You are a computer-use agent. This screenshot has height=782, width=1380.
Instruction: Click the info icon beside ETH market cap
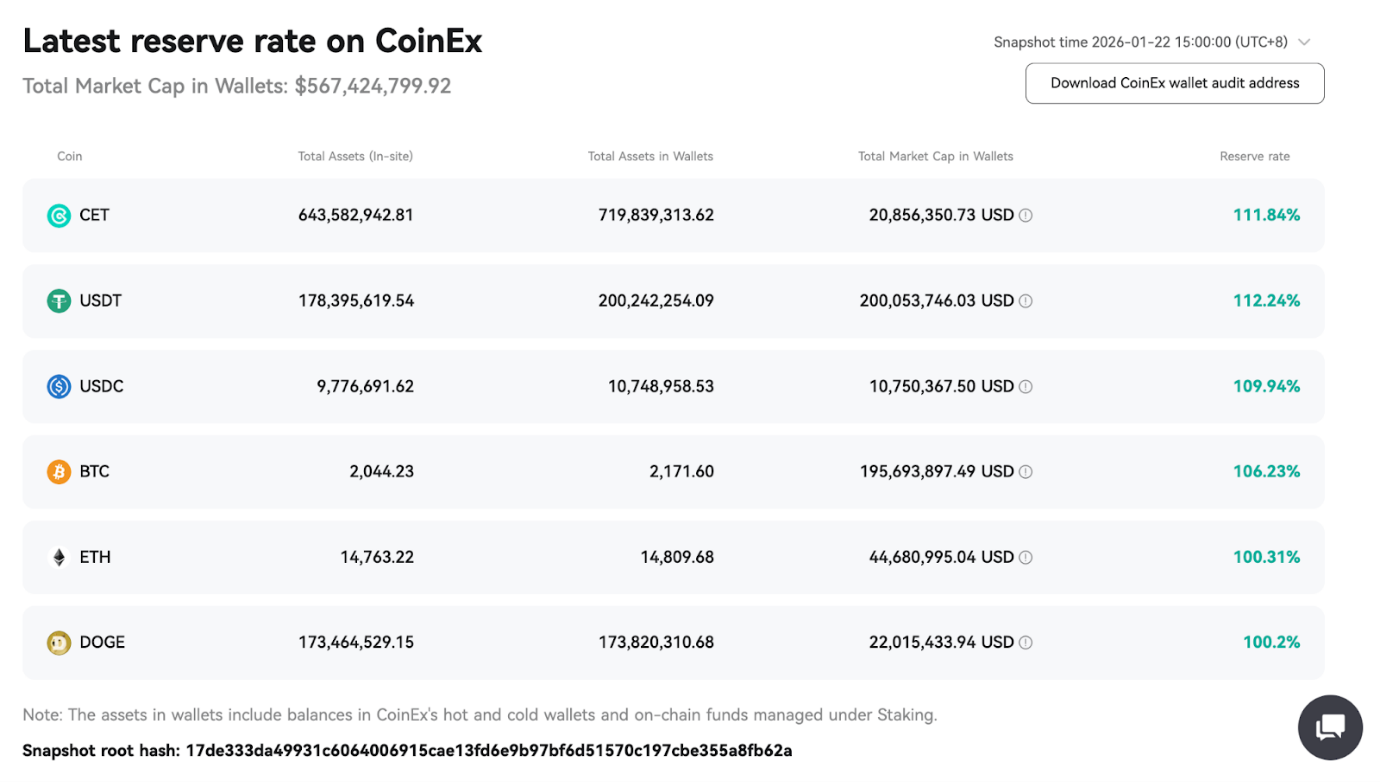click(1026, 557)
